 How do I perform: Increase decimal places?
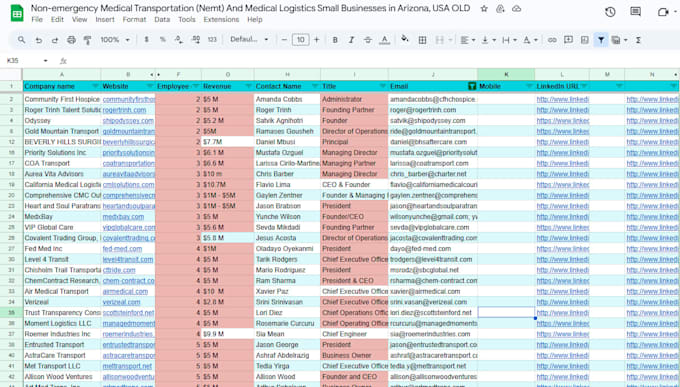point(196,40)
